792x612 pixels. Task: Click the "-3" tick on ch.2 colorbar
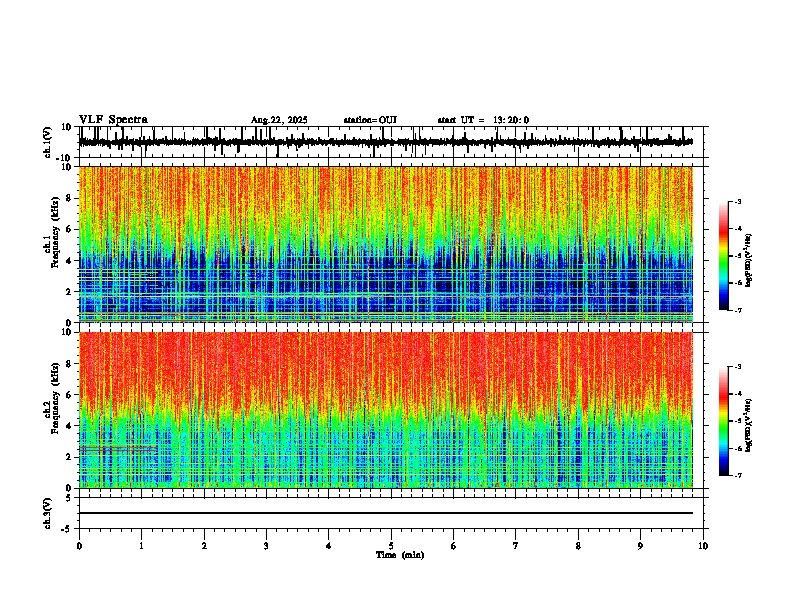coord(738,367)
